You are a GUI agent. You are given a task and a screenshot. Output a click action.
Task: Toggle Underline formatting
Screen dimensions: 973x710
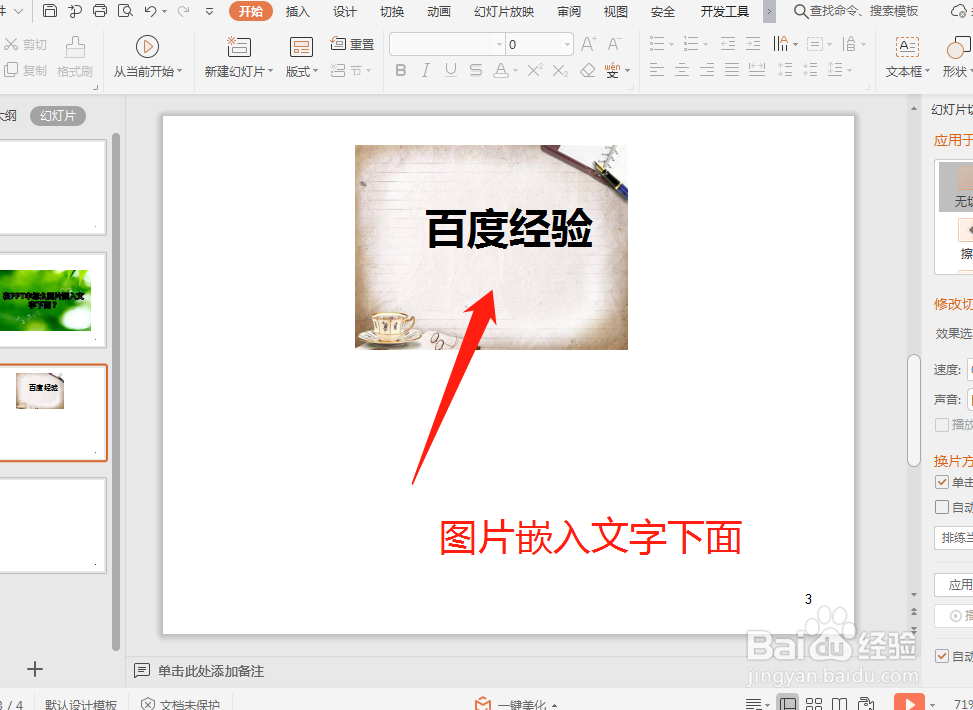451,70
